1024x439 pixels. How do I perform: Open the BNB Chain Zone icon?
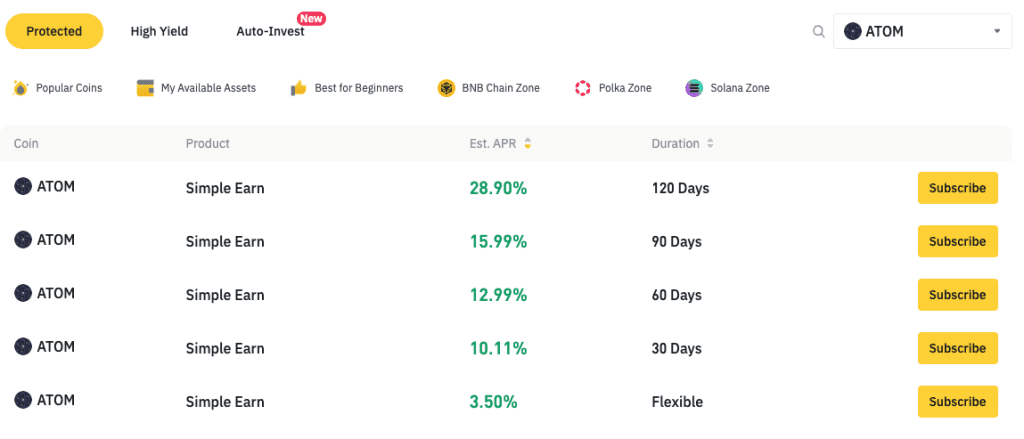click(446, 88)
